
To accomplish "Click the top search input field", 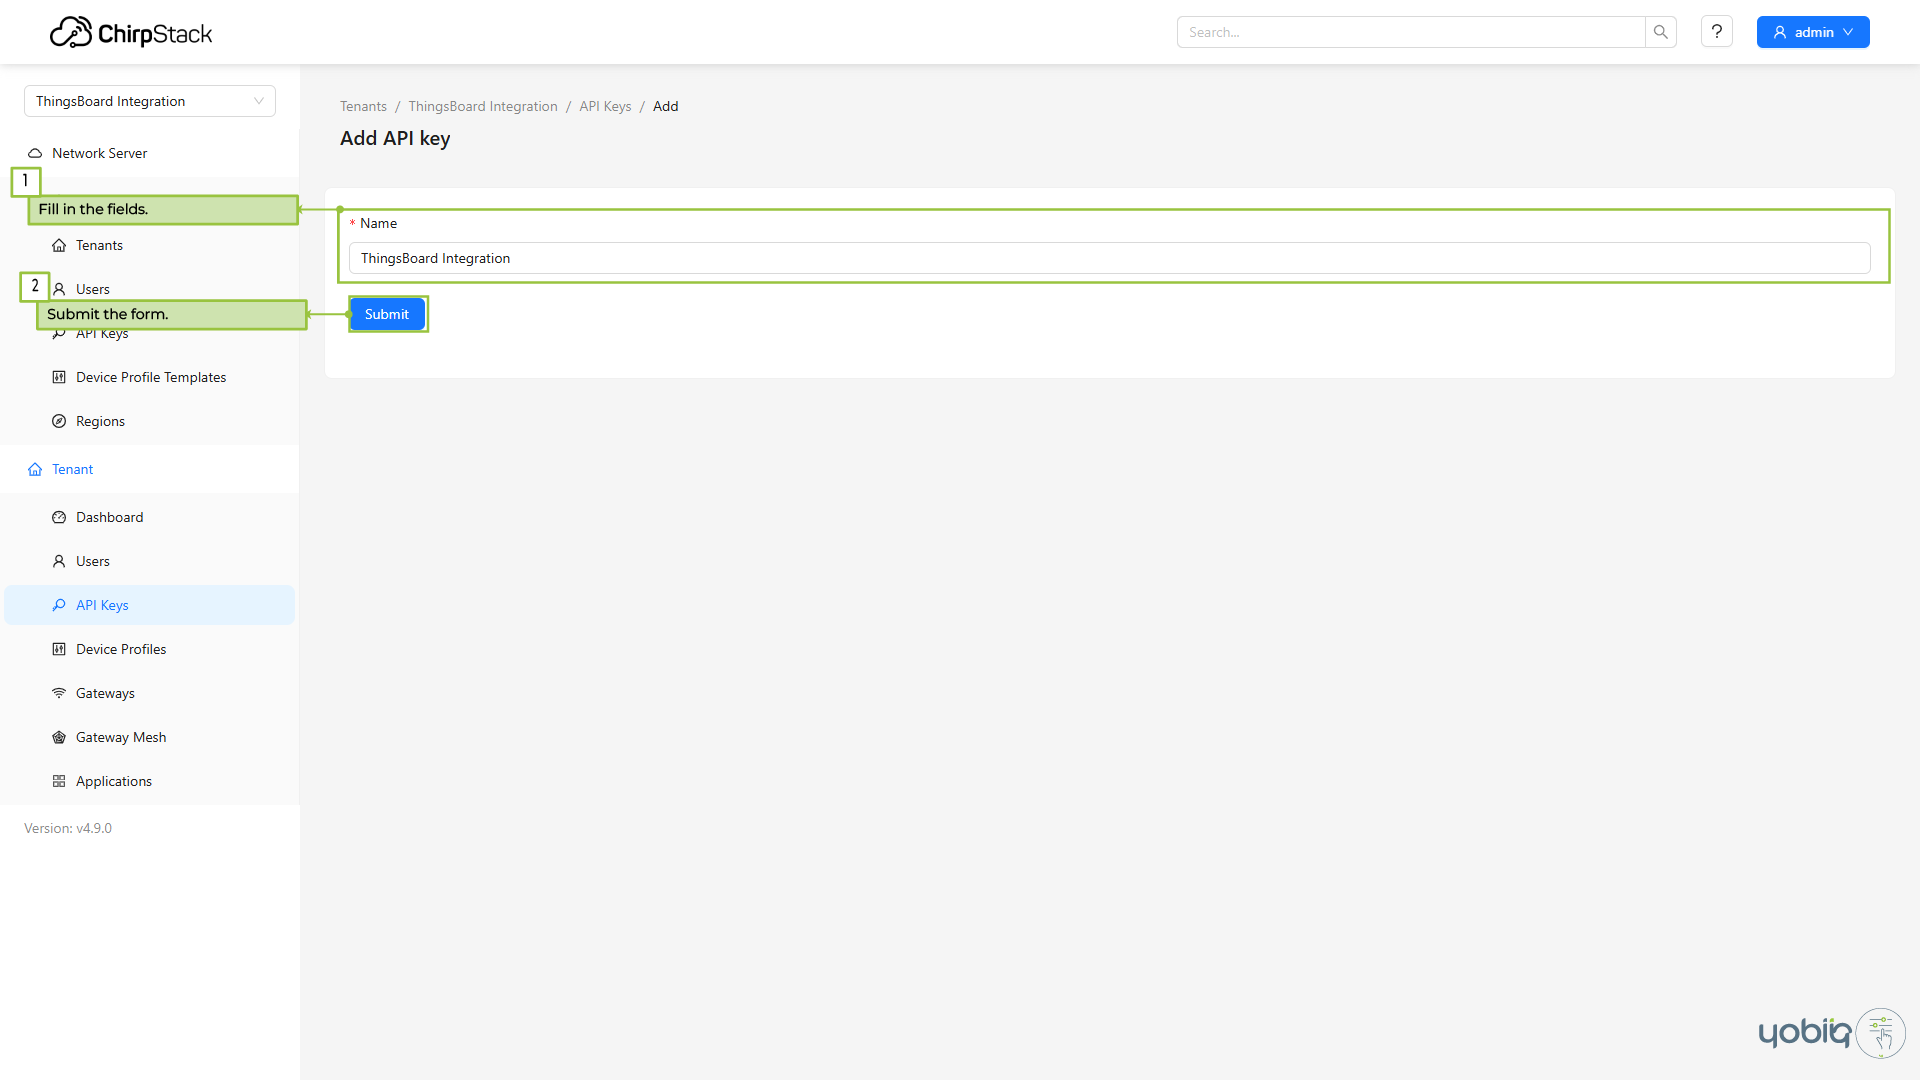I will click(1411, 32).
